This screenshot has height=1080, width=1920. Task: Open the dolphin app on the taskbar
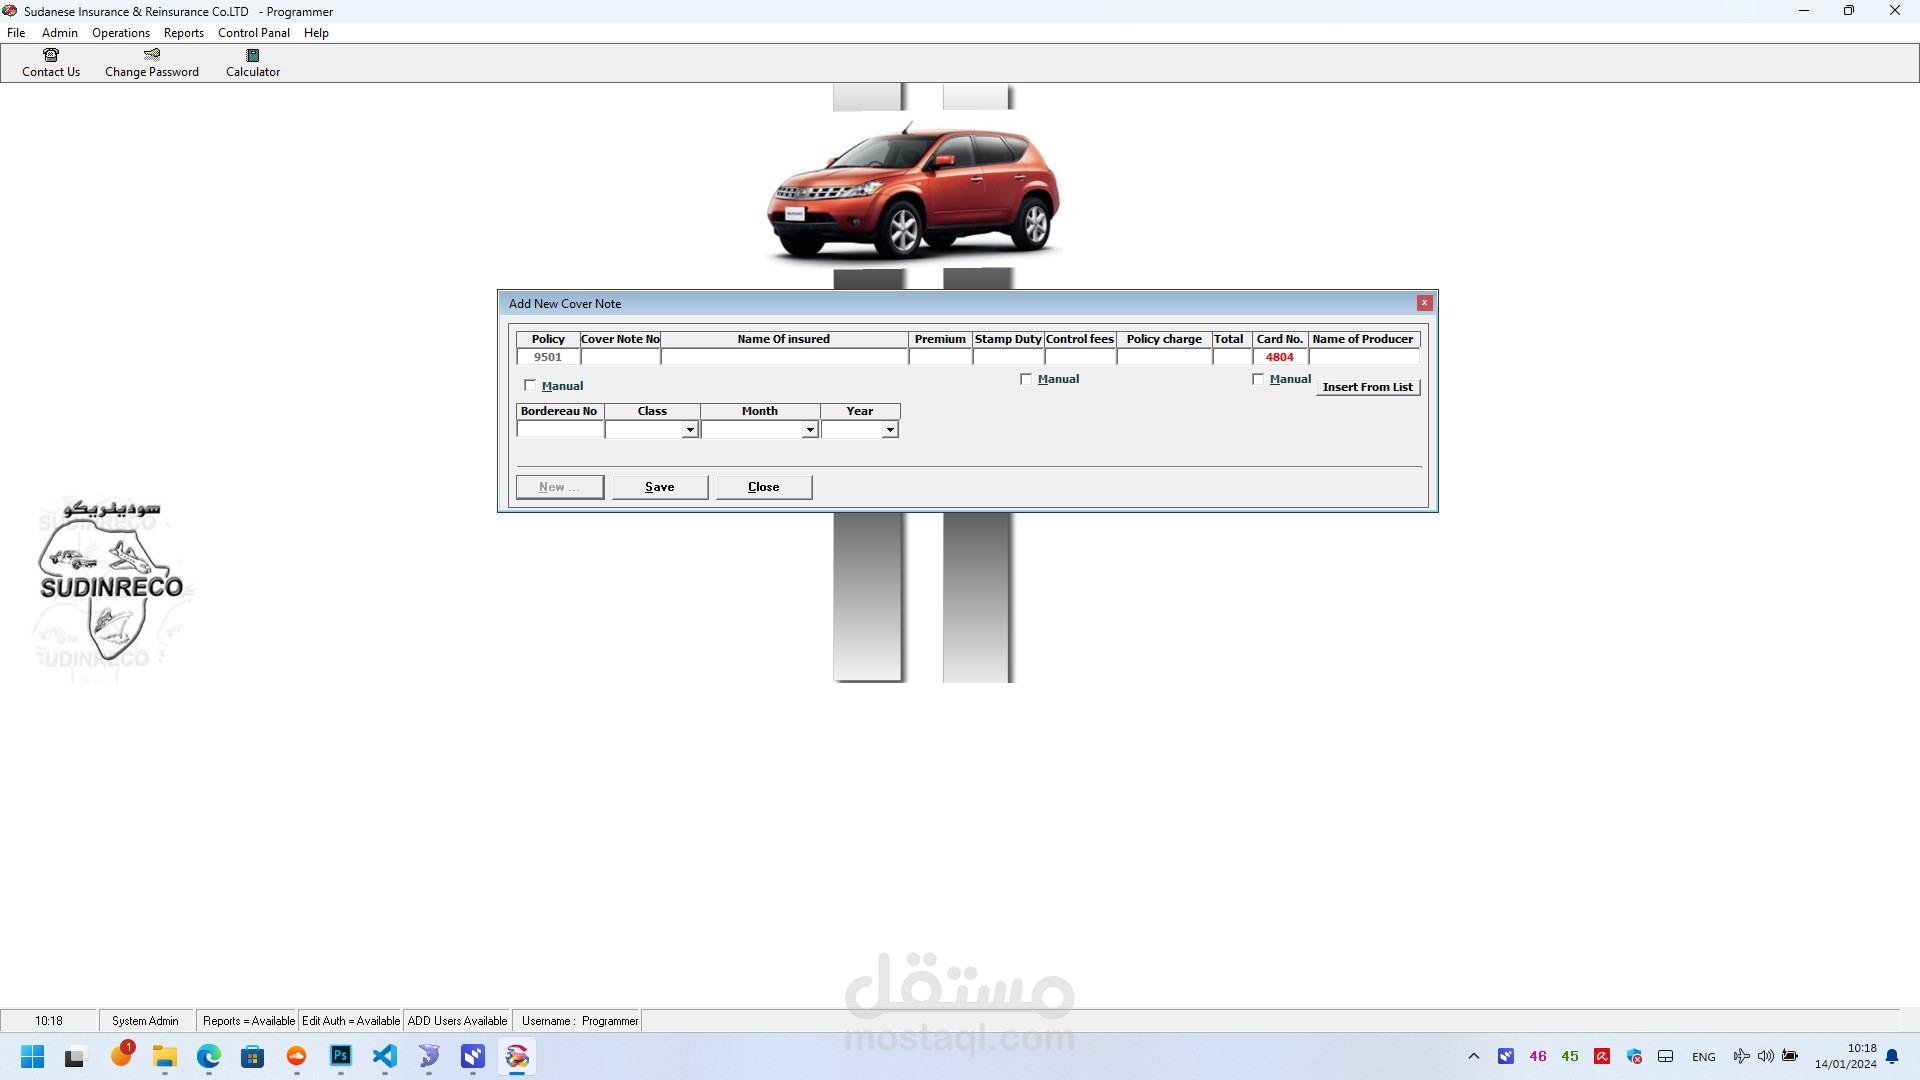point(429,1056)
